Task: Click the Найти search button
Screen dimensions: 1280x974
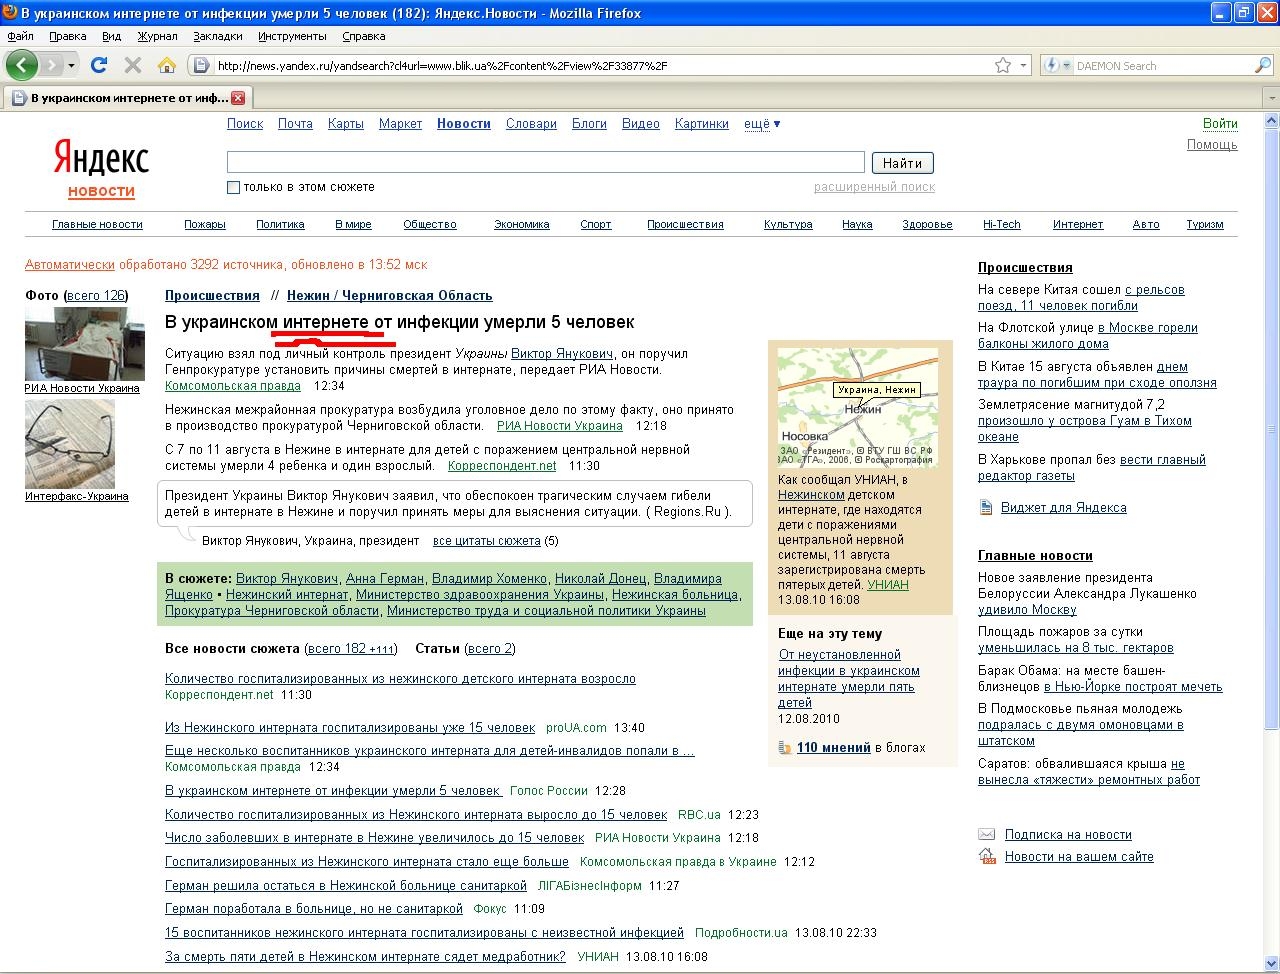Action: (902, 163)
